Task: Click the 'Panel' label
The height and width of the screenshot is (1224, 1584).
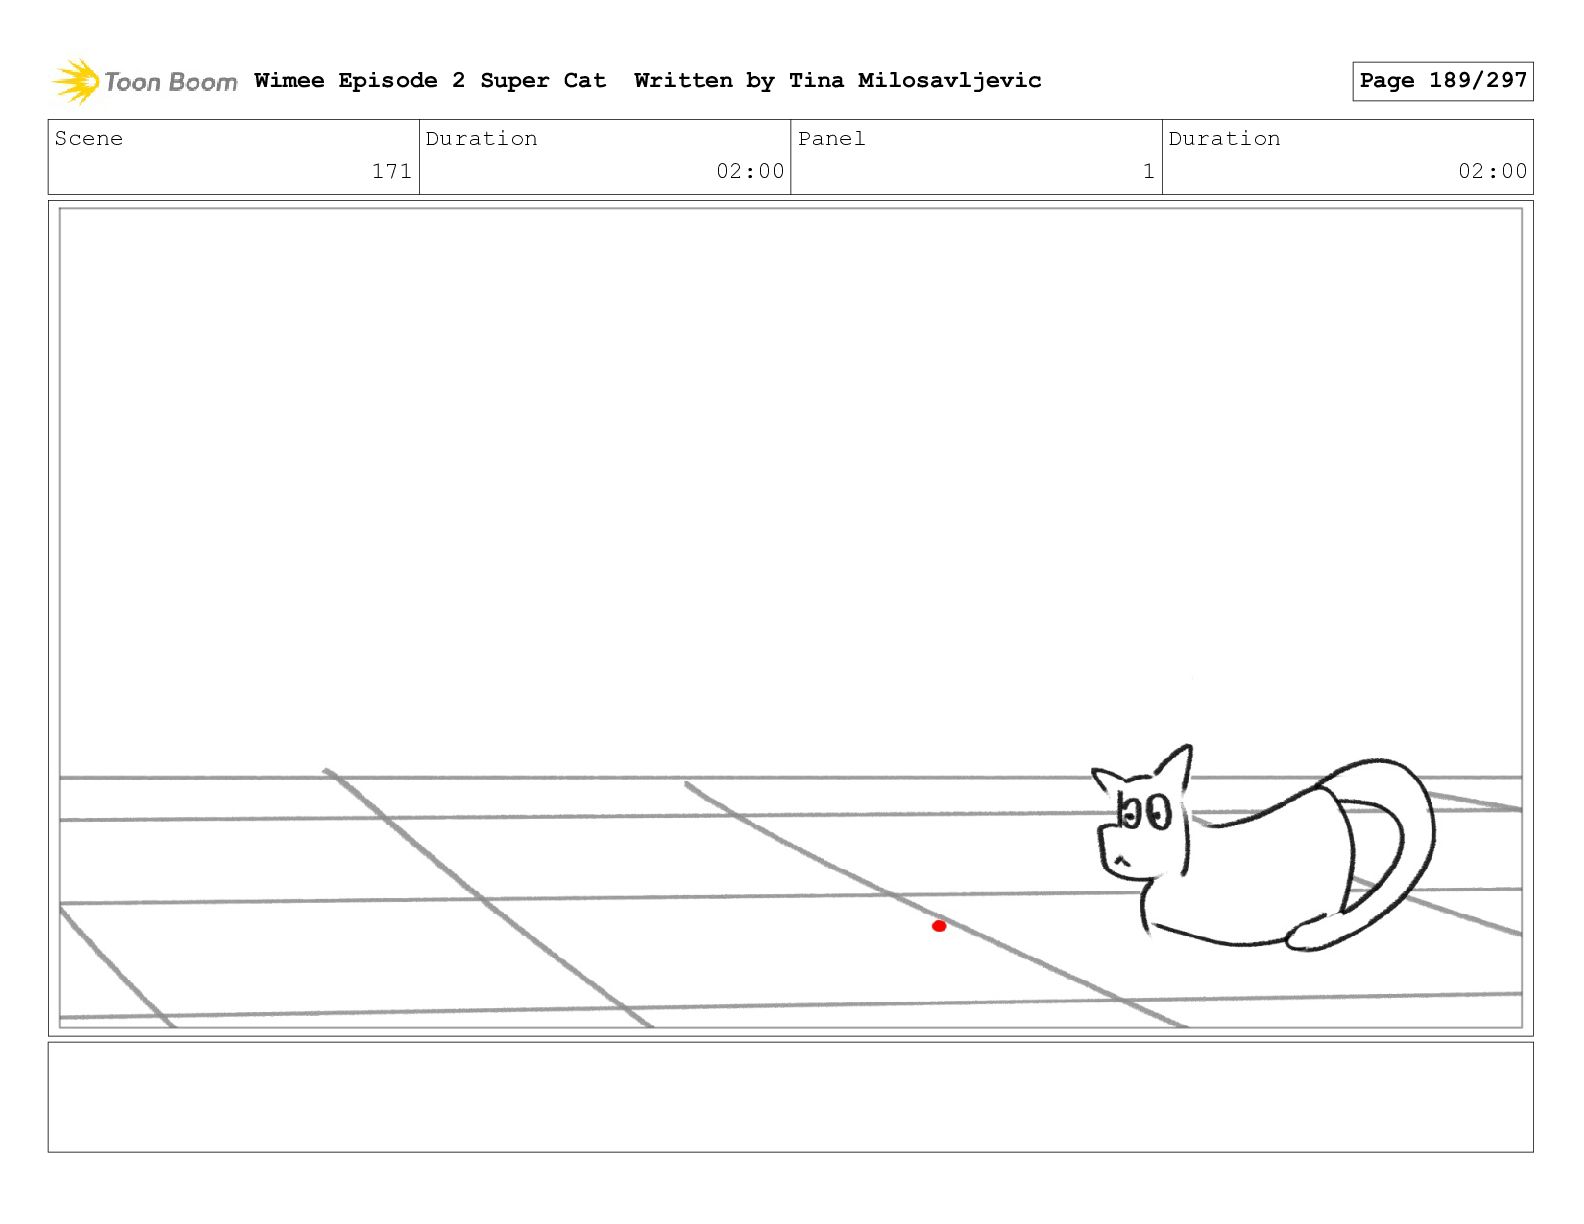Action: (x=831, y=138)
